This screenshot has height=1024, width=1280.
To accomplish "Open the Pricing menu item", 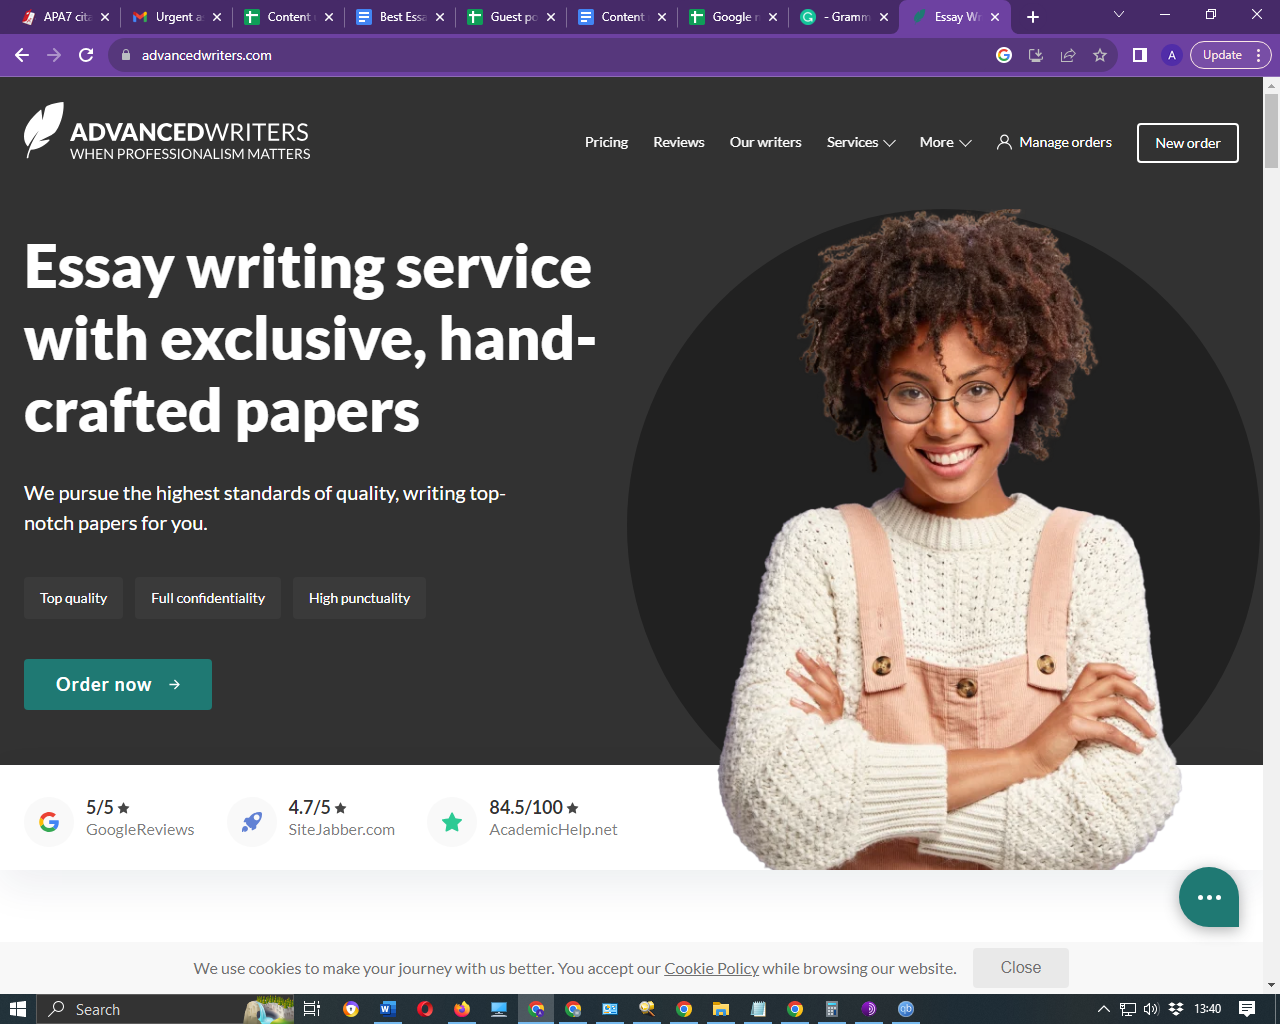I will tap(606, 142).
